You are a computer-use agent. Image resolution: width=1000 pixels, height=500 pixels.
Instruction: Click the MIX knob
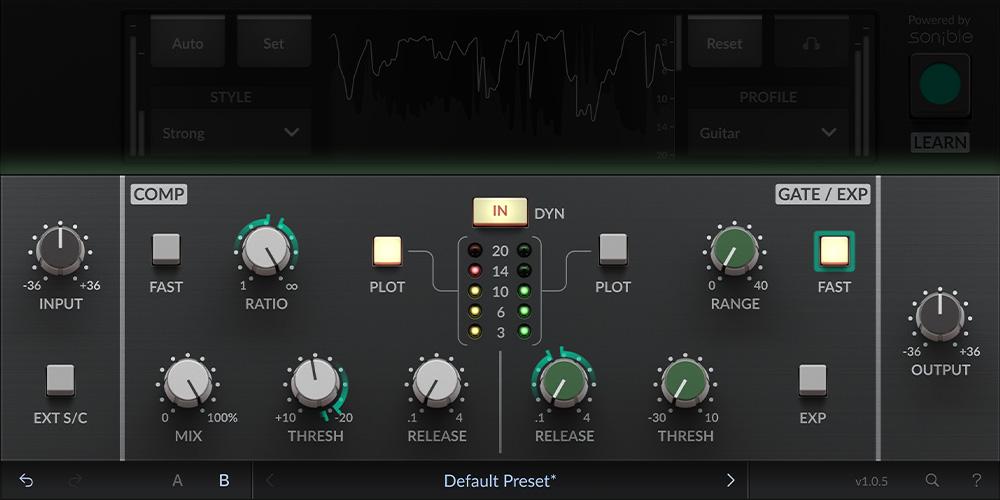click(188, 383)
